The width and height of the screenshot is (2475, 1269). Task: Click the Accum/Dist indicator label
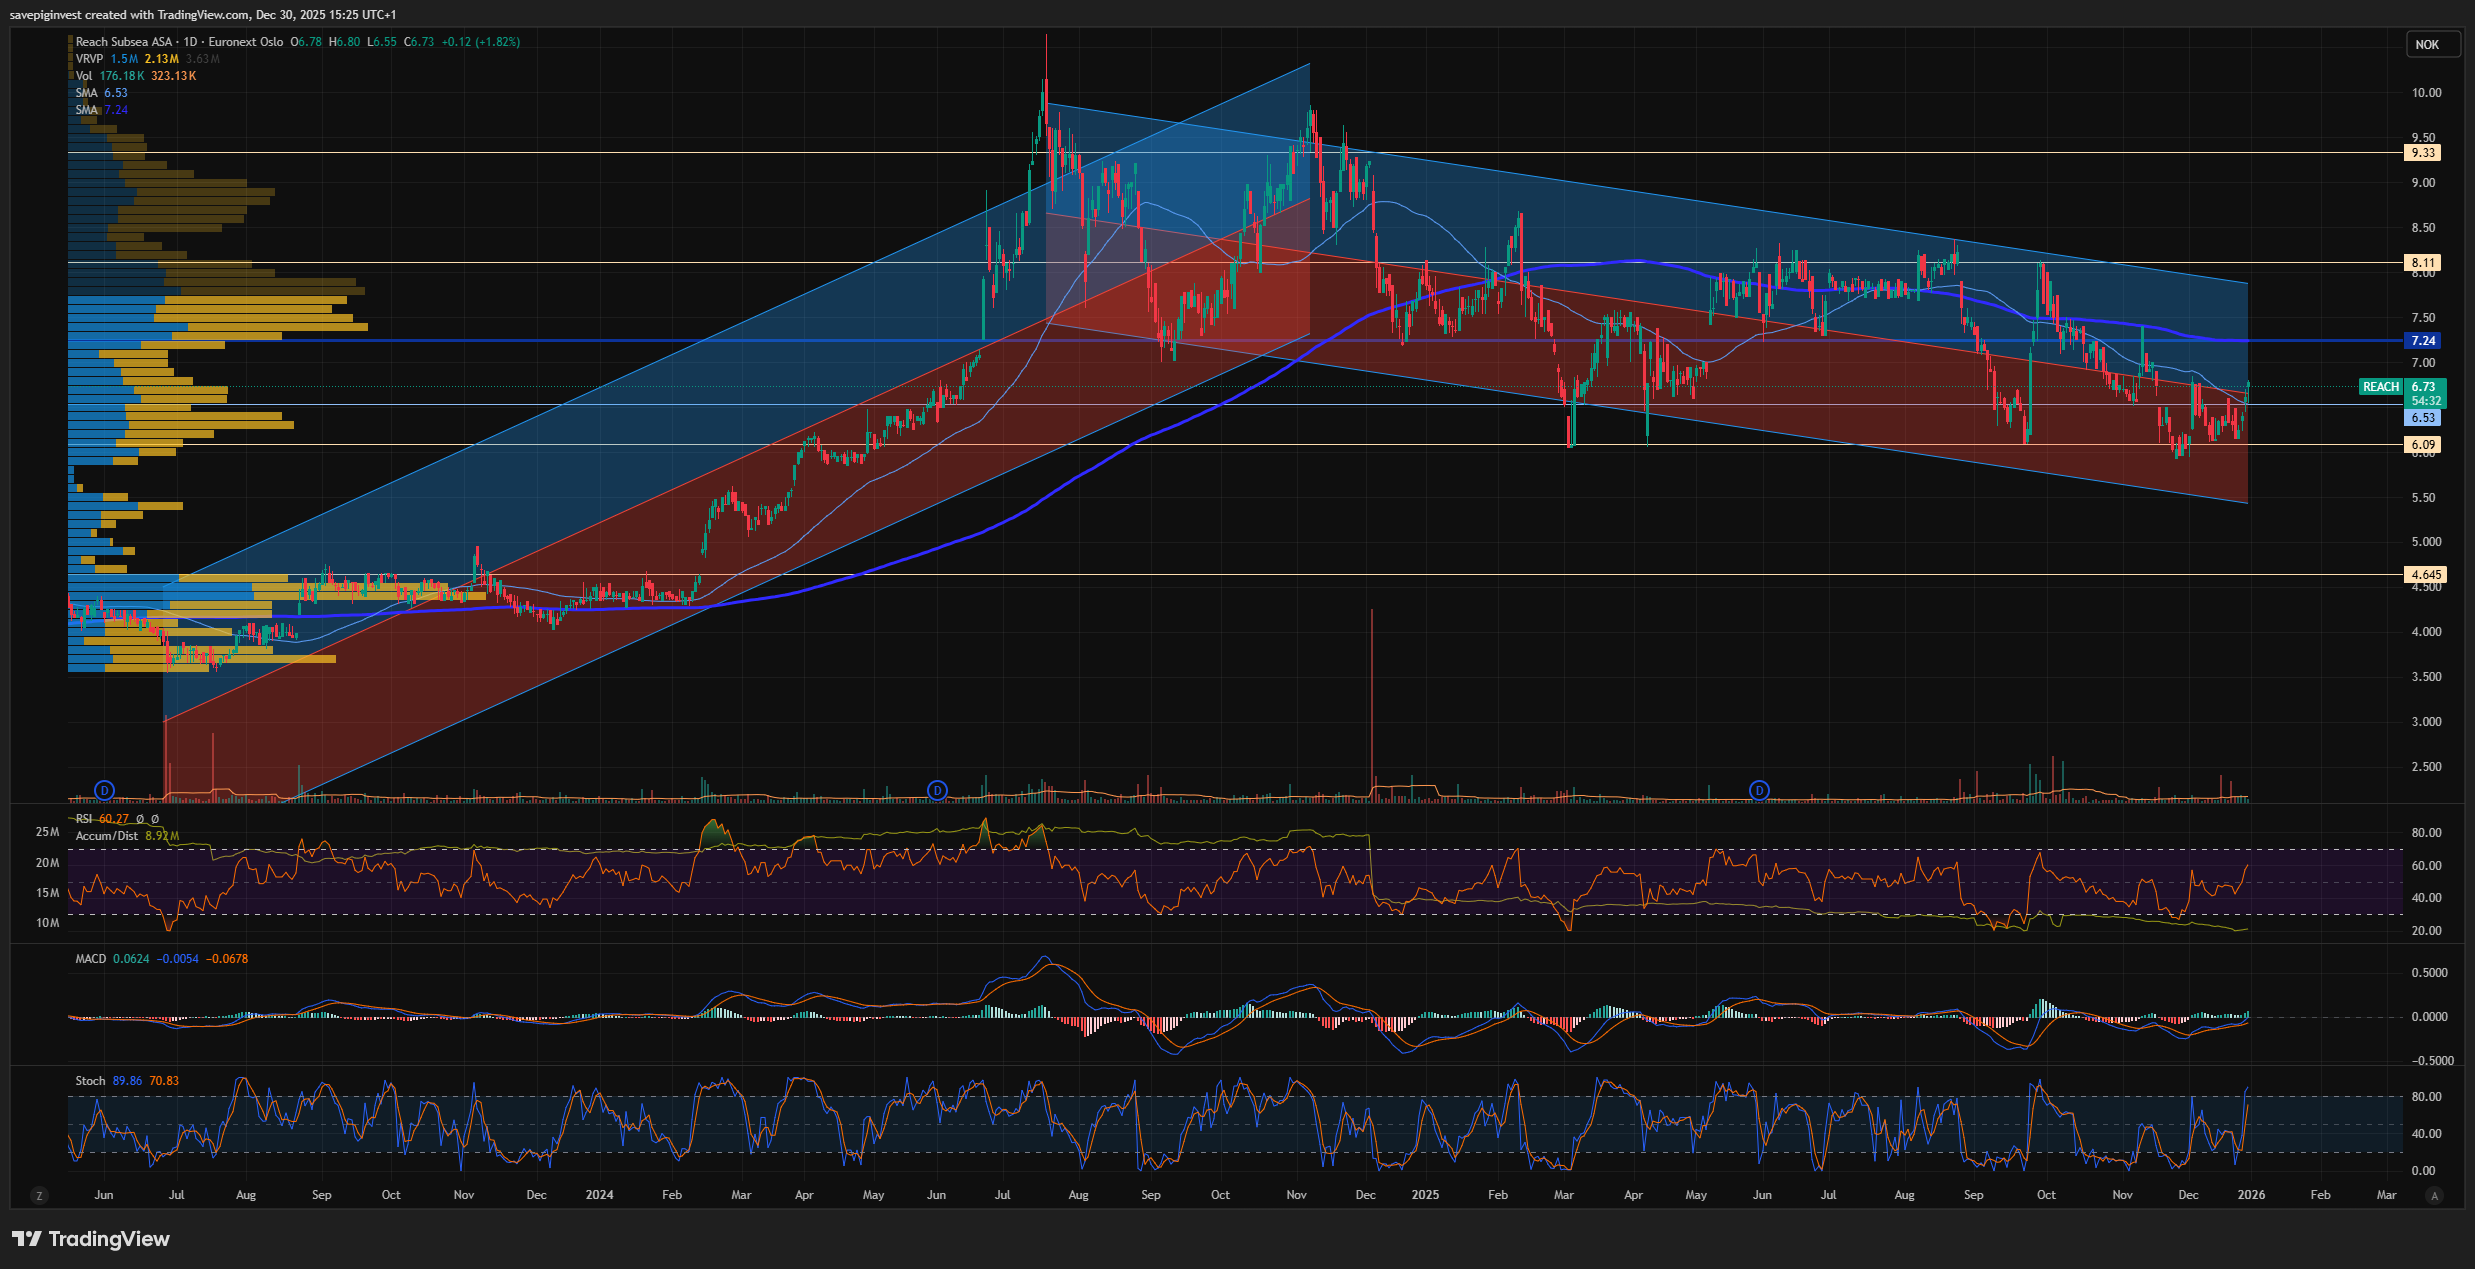click(x=107, y=836)
